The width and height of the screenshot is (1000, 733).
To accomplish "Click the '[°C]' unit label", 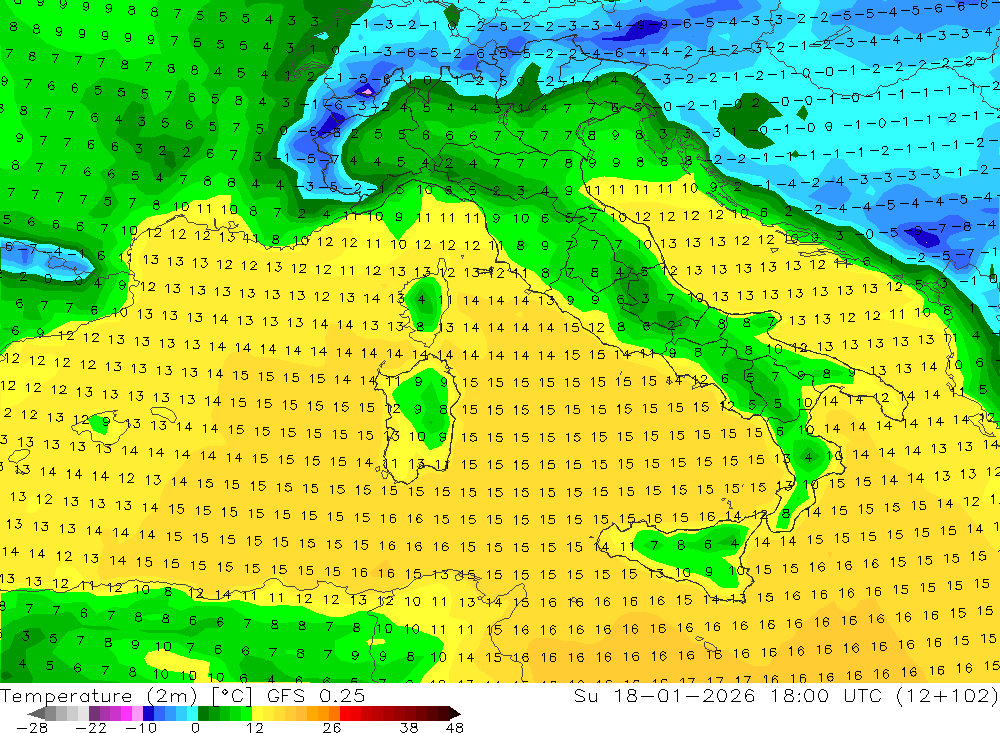I will [232, 696].
